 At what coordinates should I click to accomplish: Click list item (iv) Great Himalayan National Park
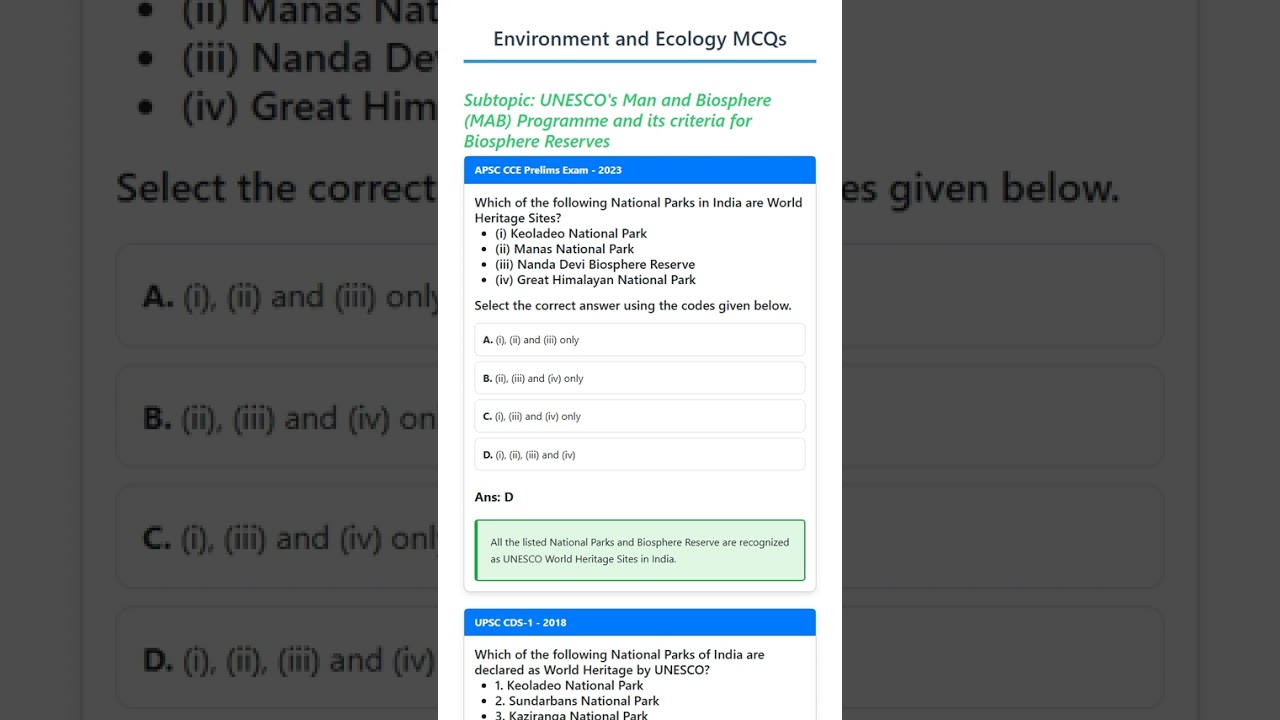tap(595, 280)
